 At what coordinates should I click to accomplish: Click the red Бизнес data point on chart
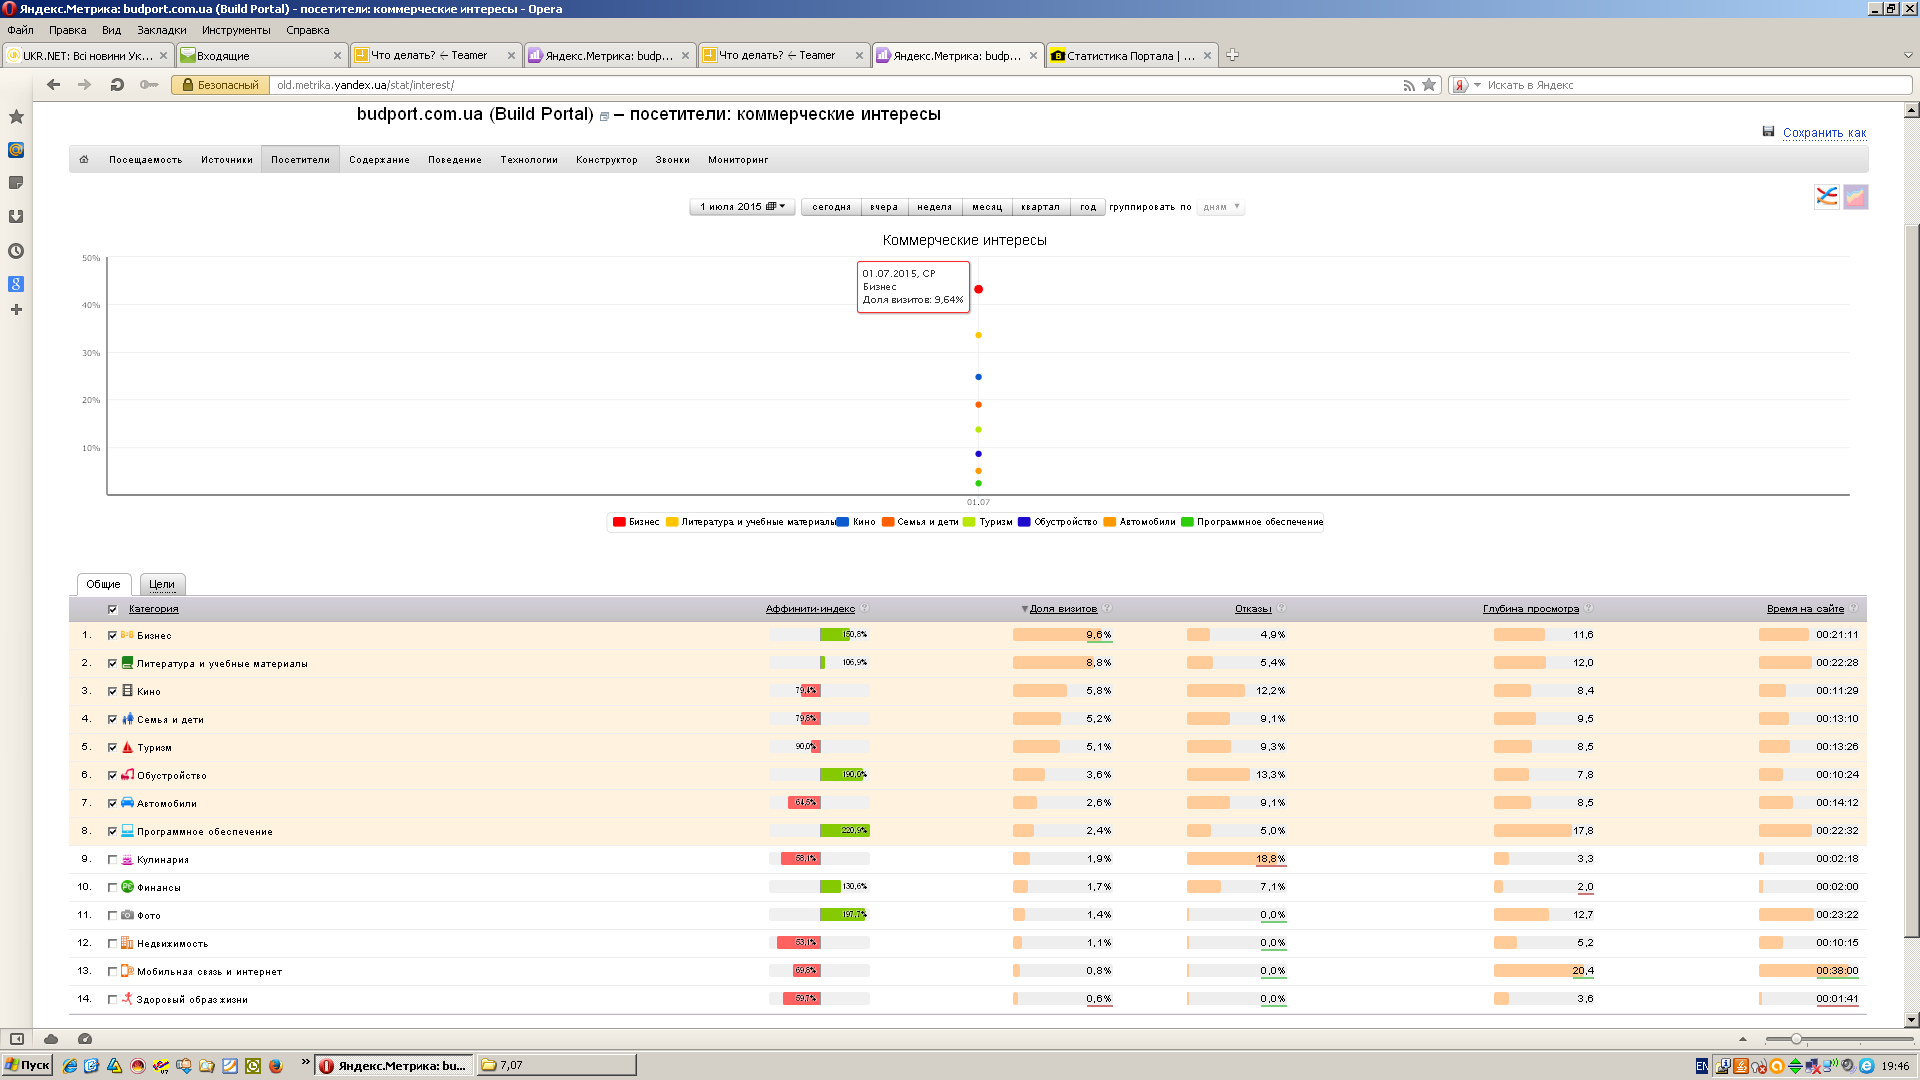coord(978,289)
